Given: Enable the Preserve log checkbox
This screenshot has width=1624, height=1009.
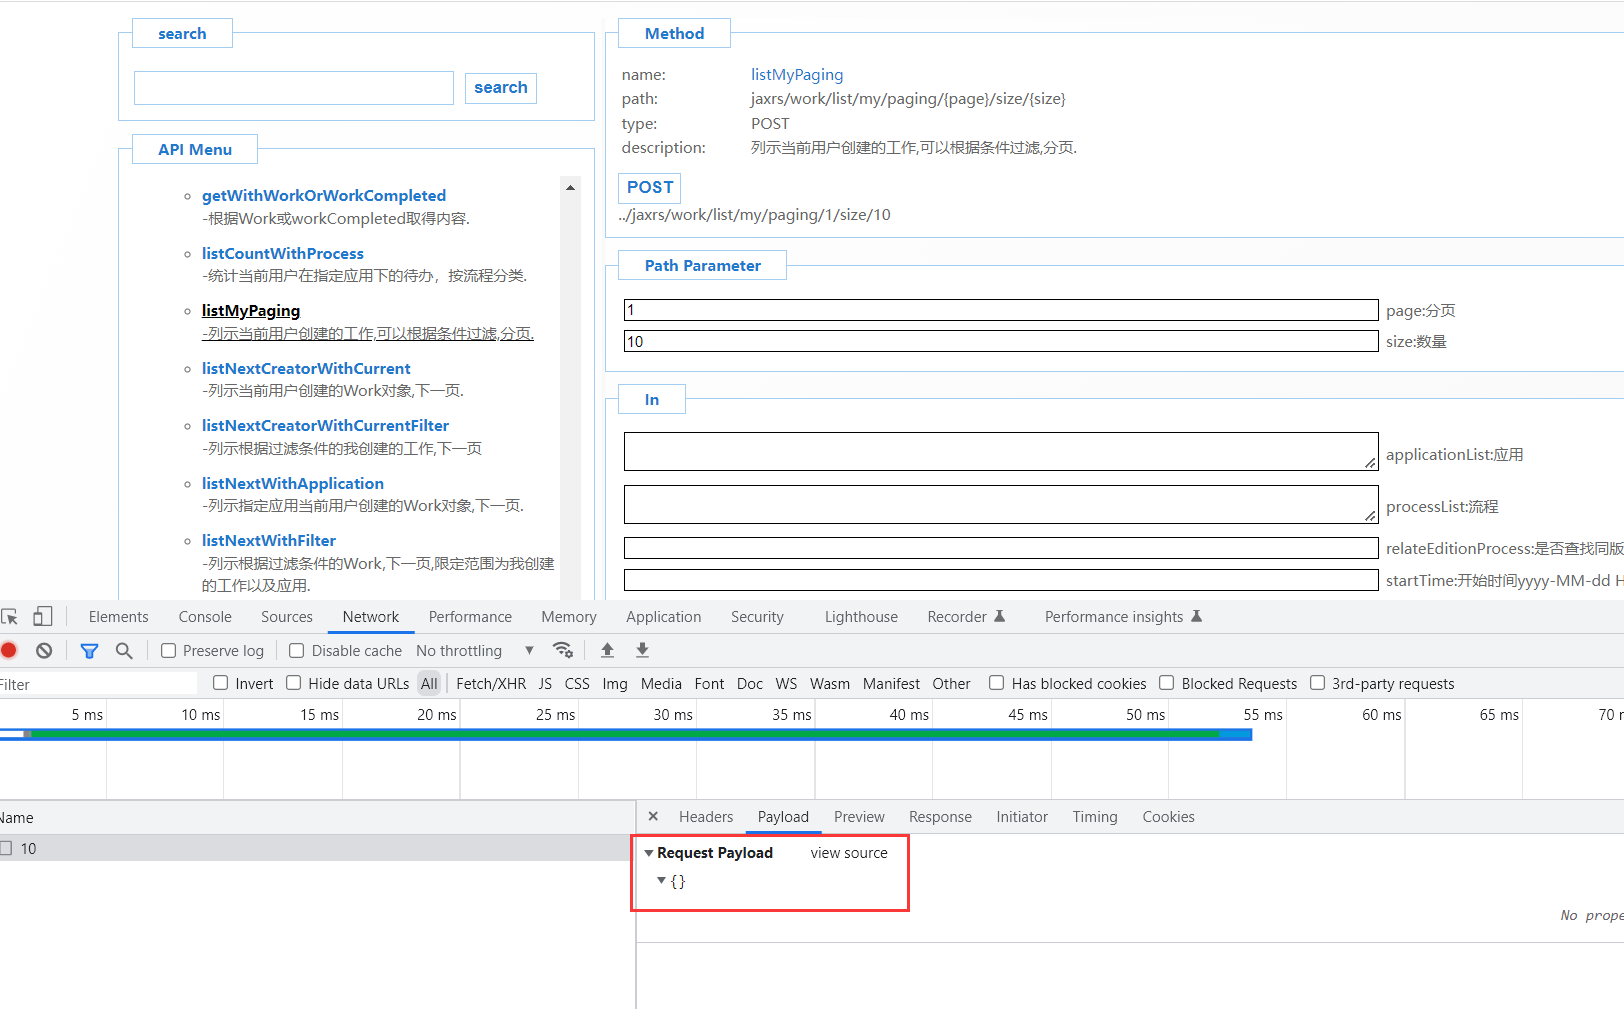Looking at the screenshot, I should coord(169,651).
